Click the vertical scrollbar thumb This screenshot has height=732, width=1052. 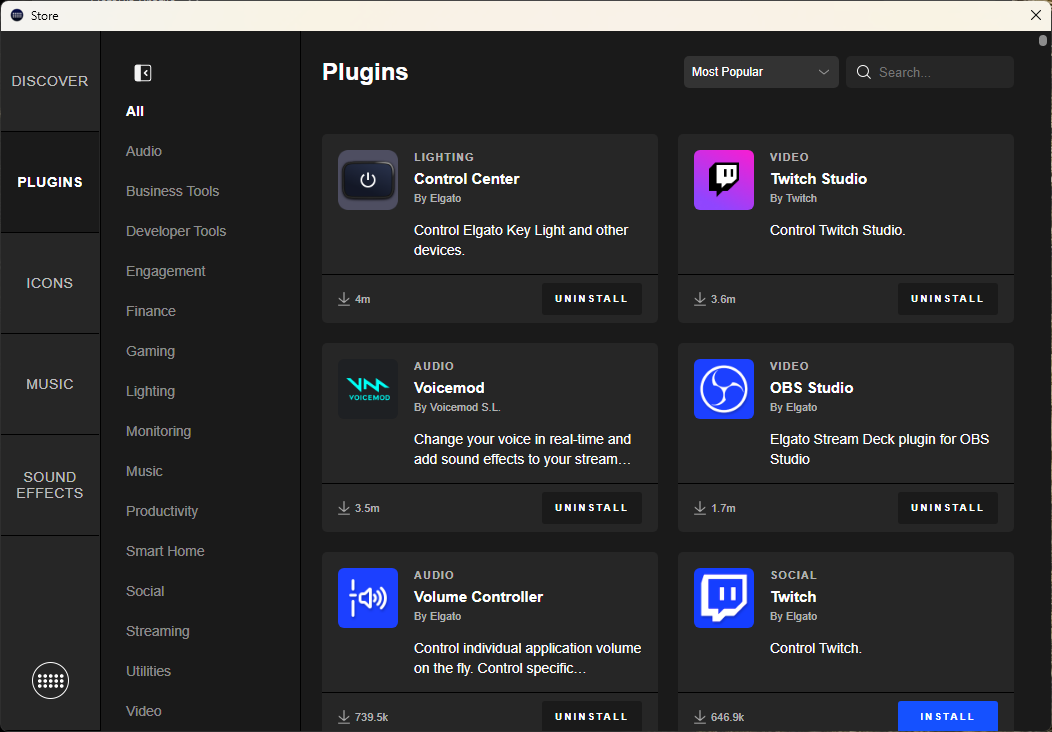(x=1044, y=40)
